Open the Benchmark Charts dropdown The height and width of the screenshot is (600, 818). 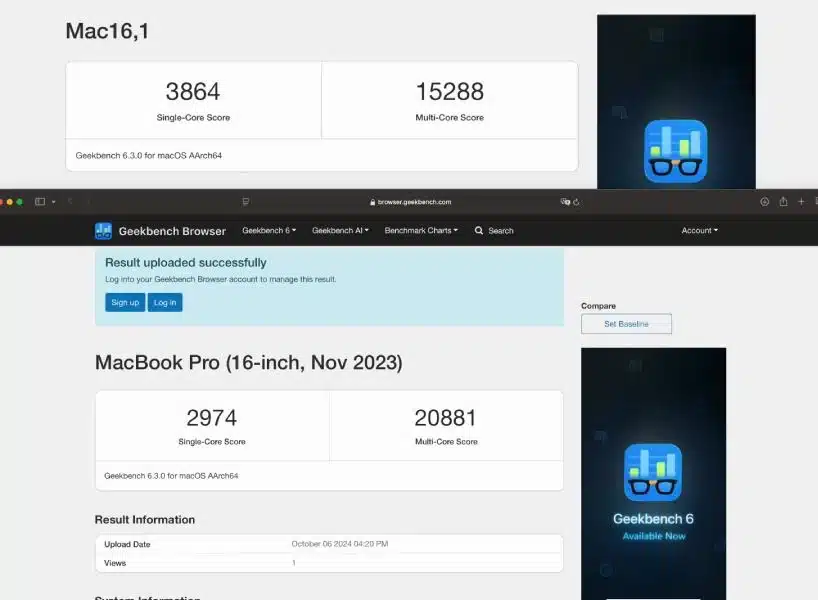click(421, 231)
